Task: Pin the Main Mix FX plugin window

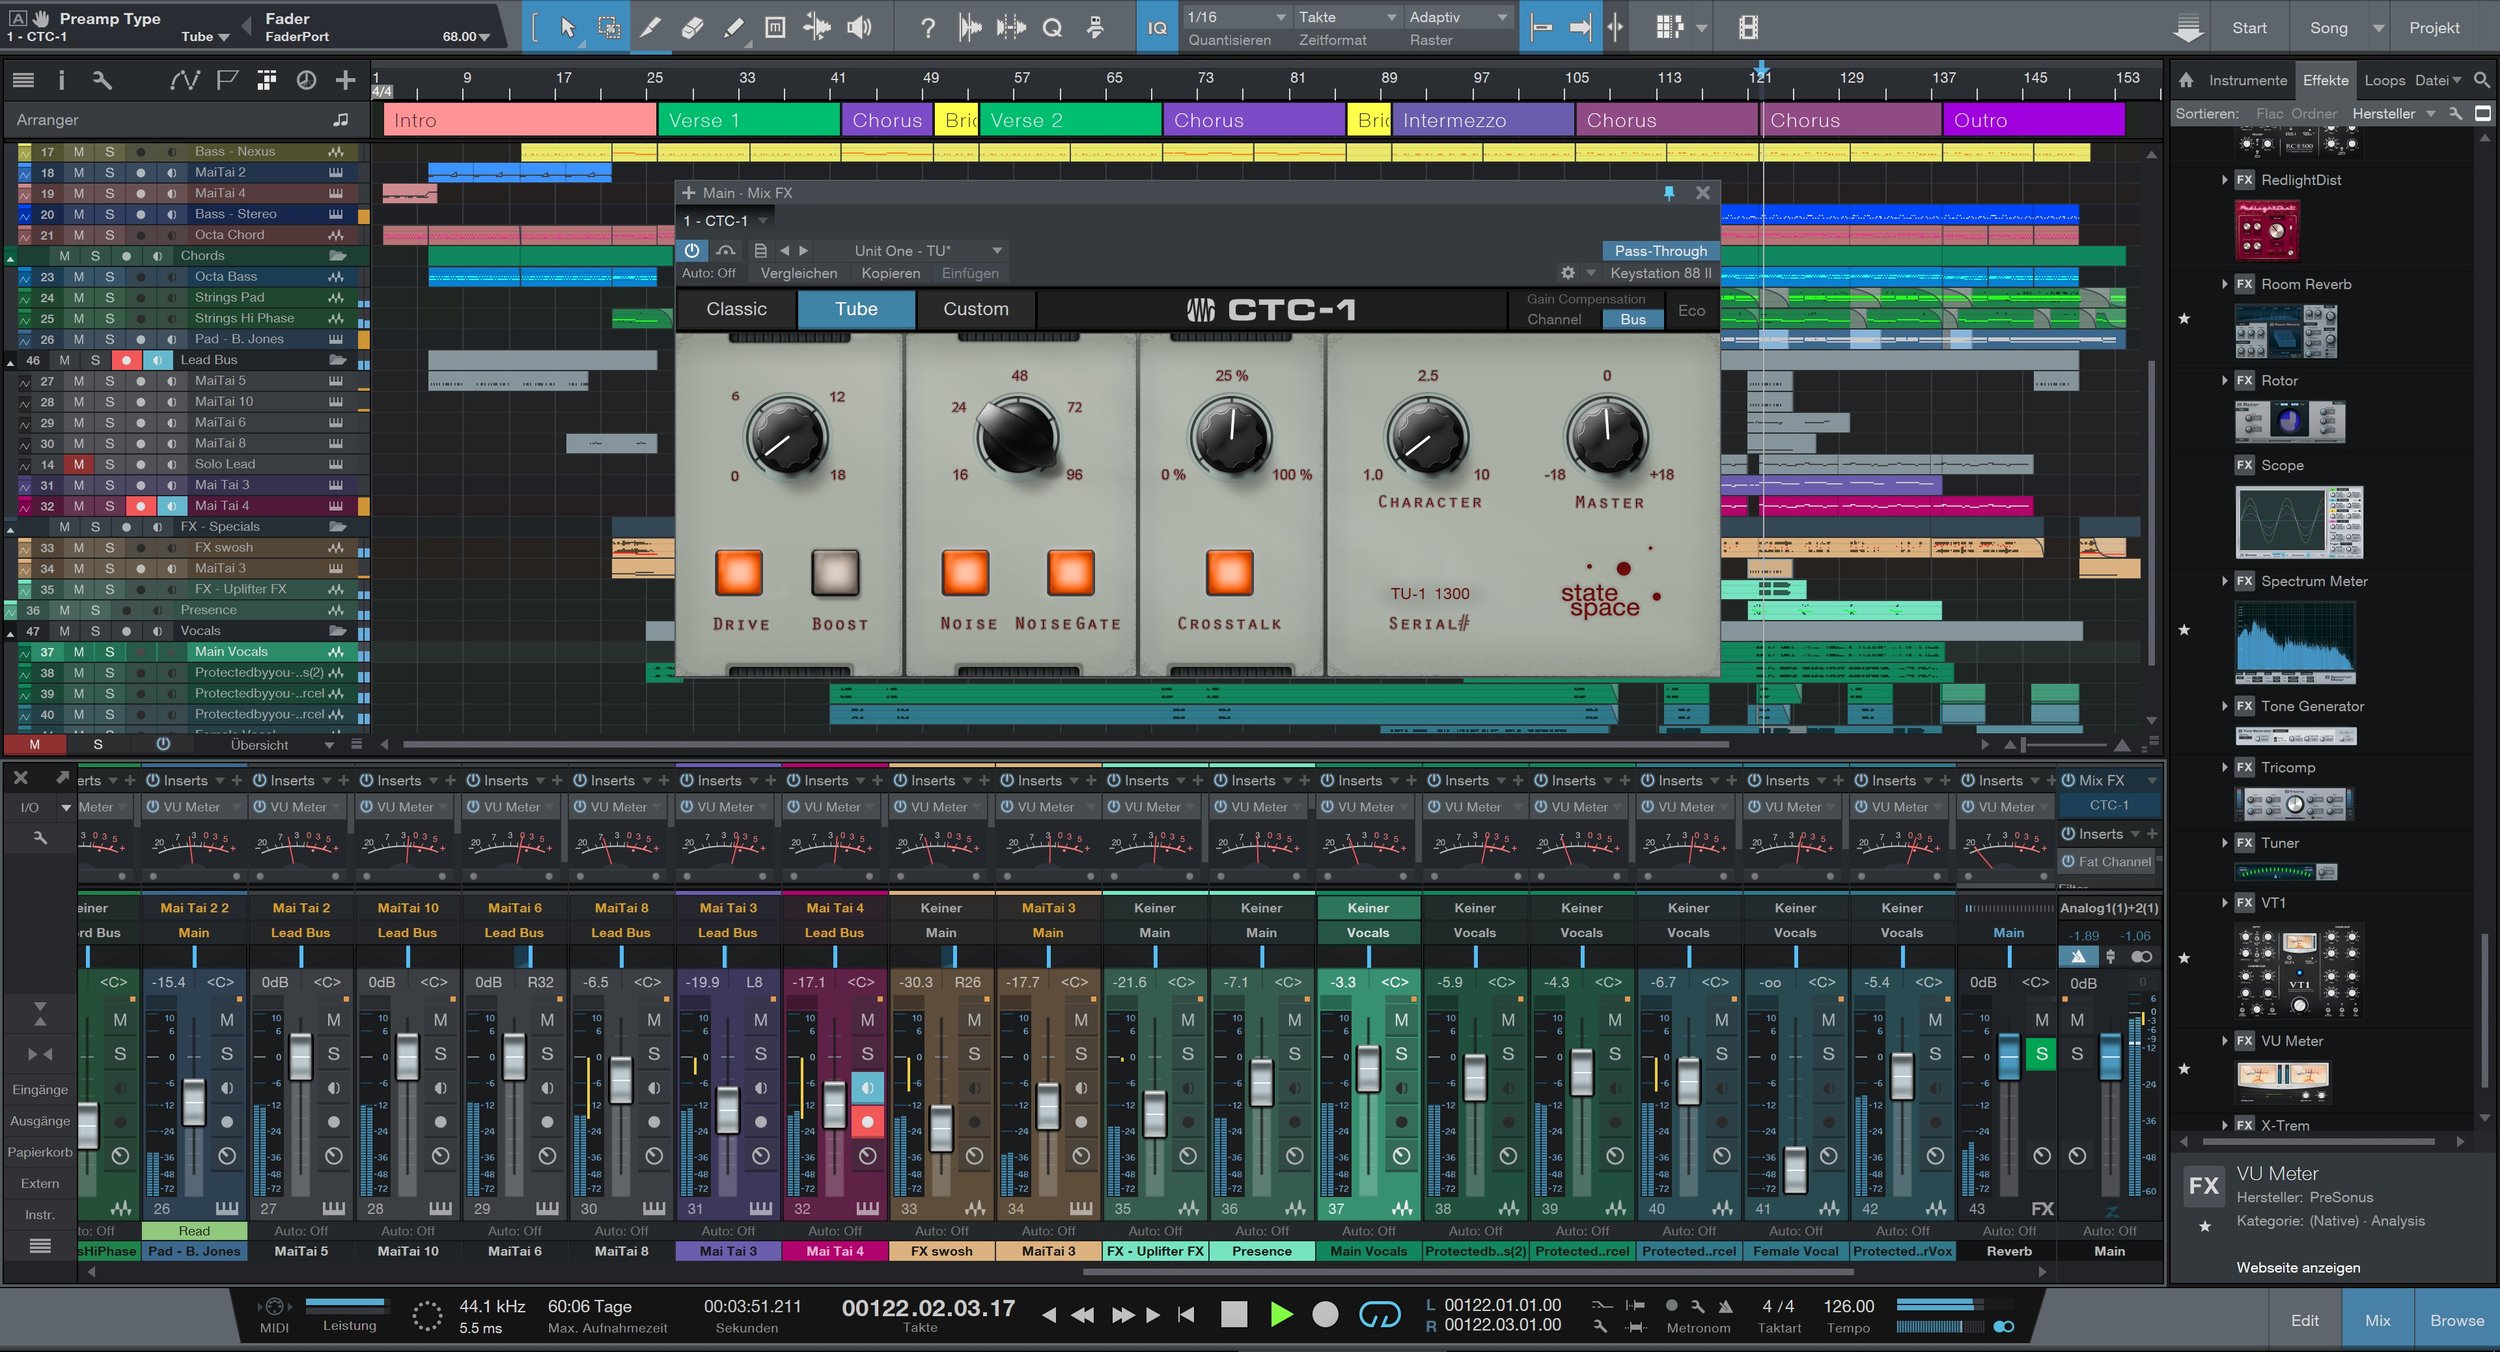Action: [x=1668, y=193]
